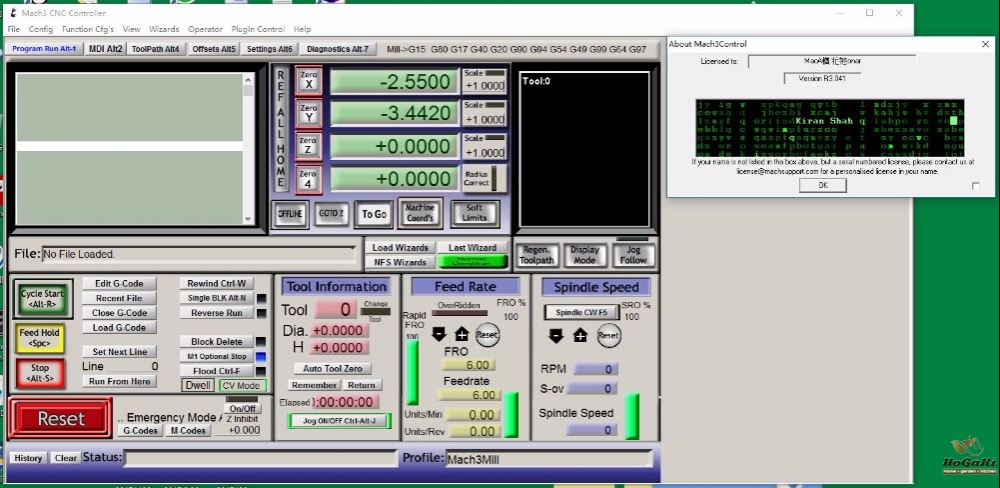The height and width of the screenshot is (488, 1000).
Task: Switch to Diagnostics Alt-7 tab
Action: pyautogui.click(x=337, y=49)
